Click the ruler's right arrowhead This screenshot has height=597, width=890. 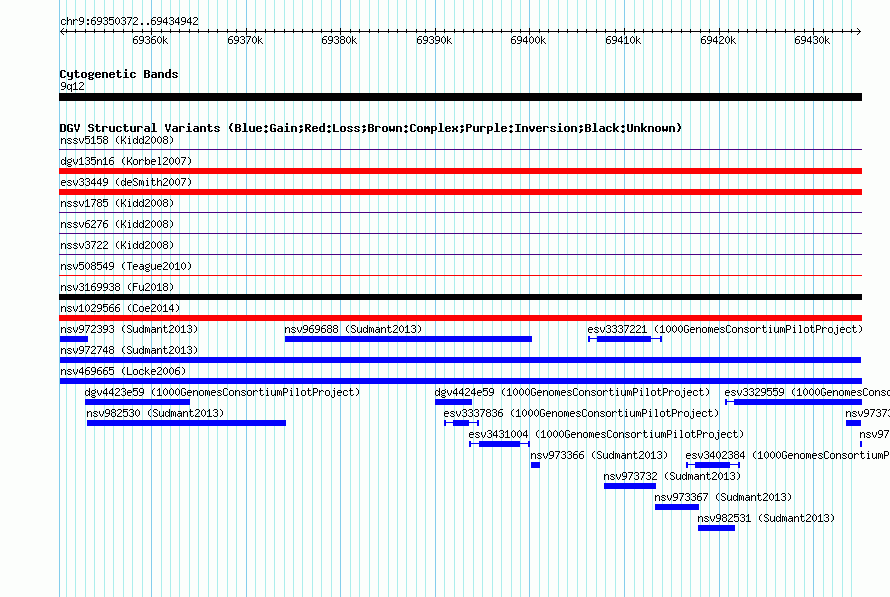pos(859,31)
